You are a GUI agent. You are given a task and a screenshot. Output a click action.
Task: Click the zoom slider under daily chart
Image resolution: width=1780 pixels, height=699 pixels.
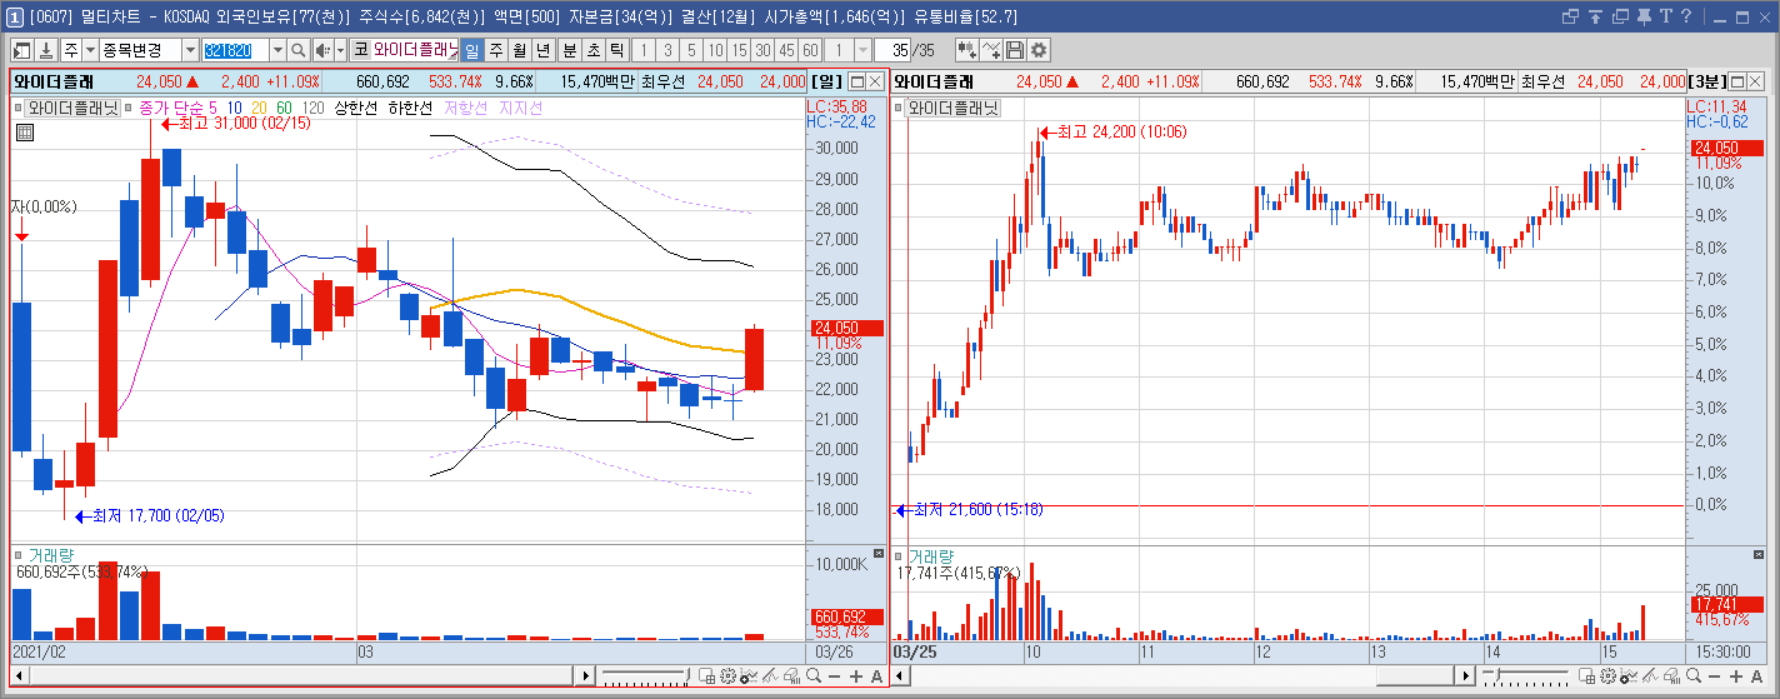click(x=646, y=676)
